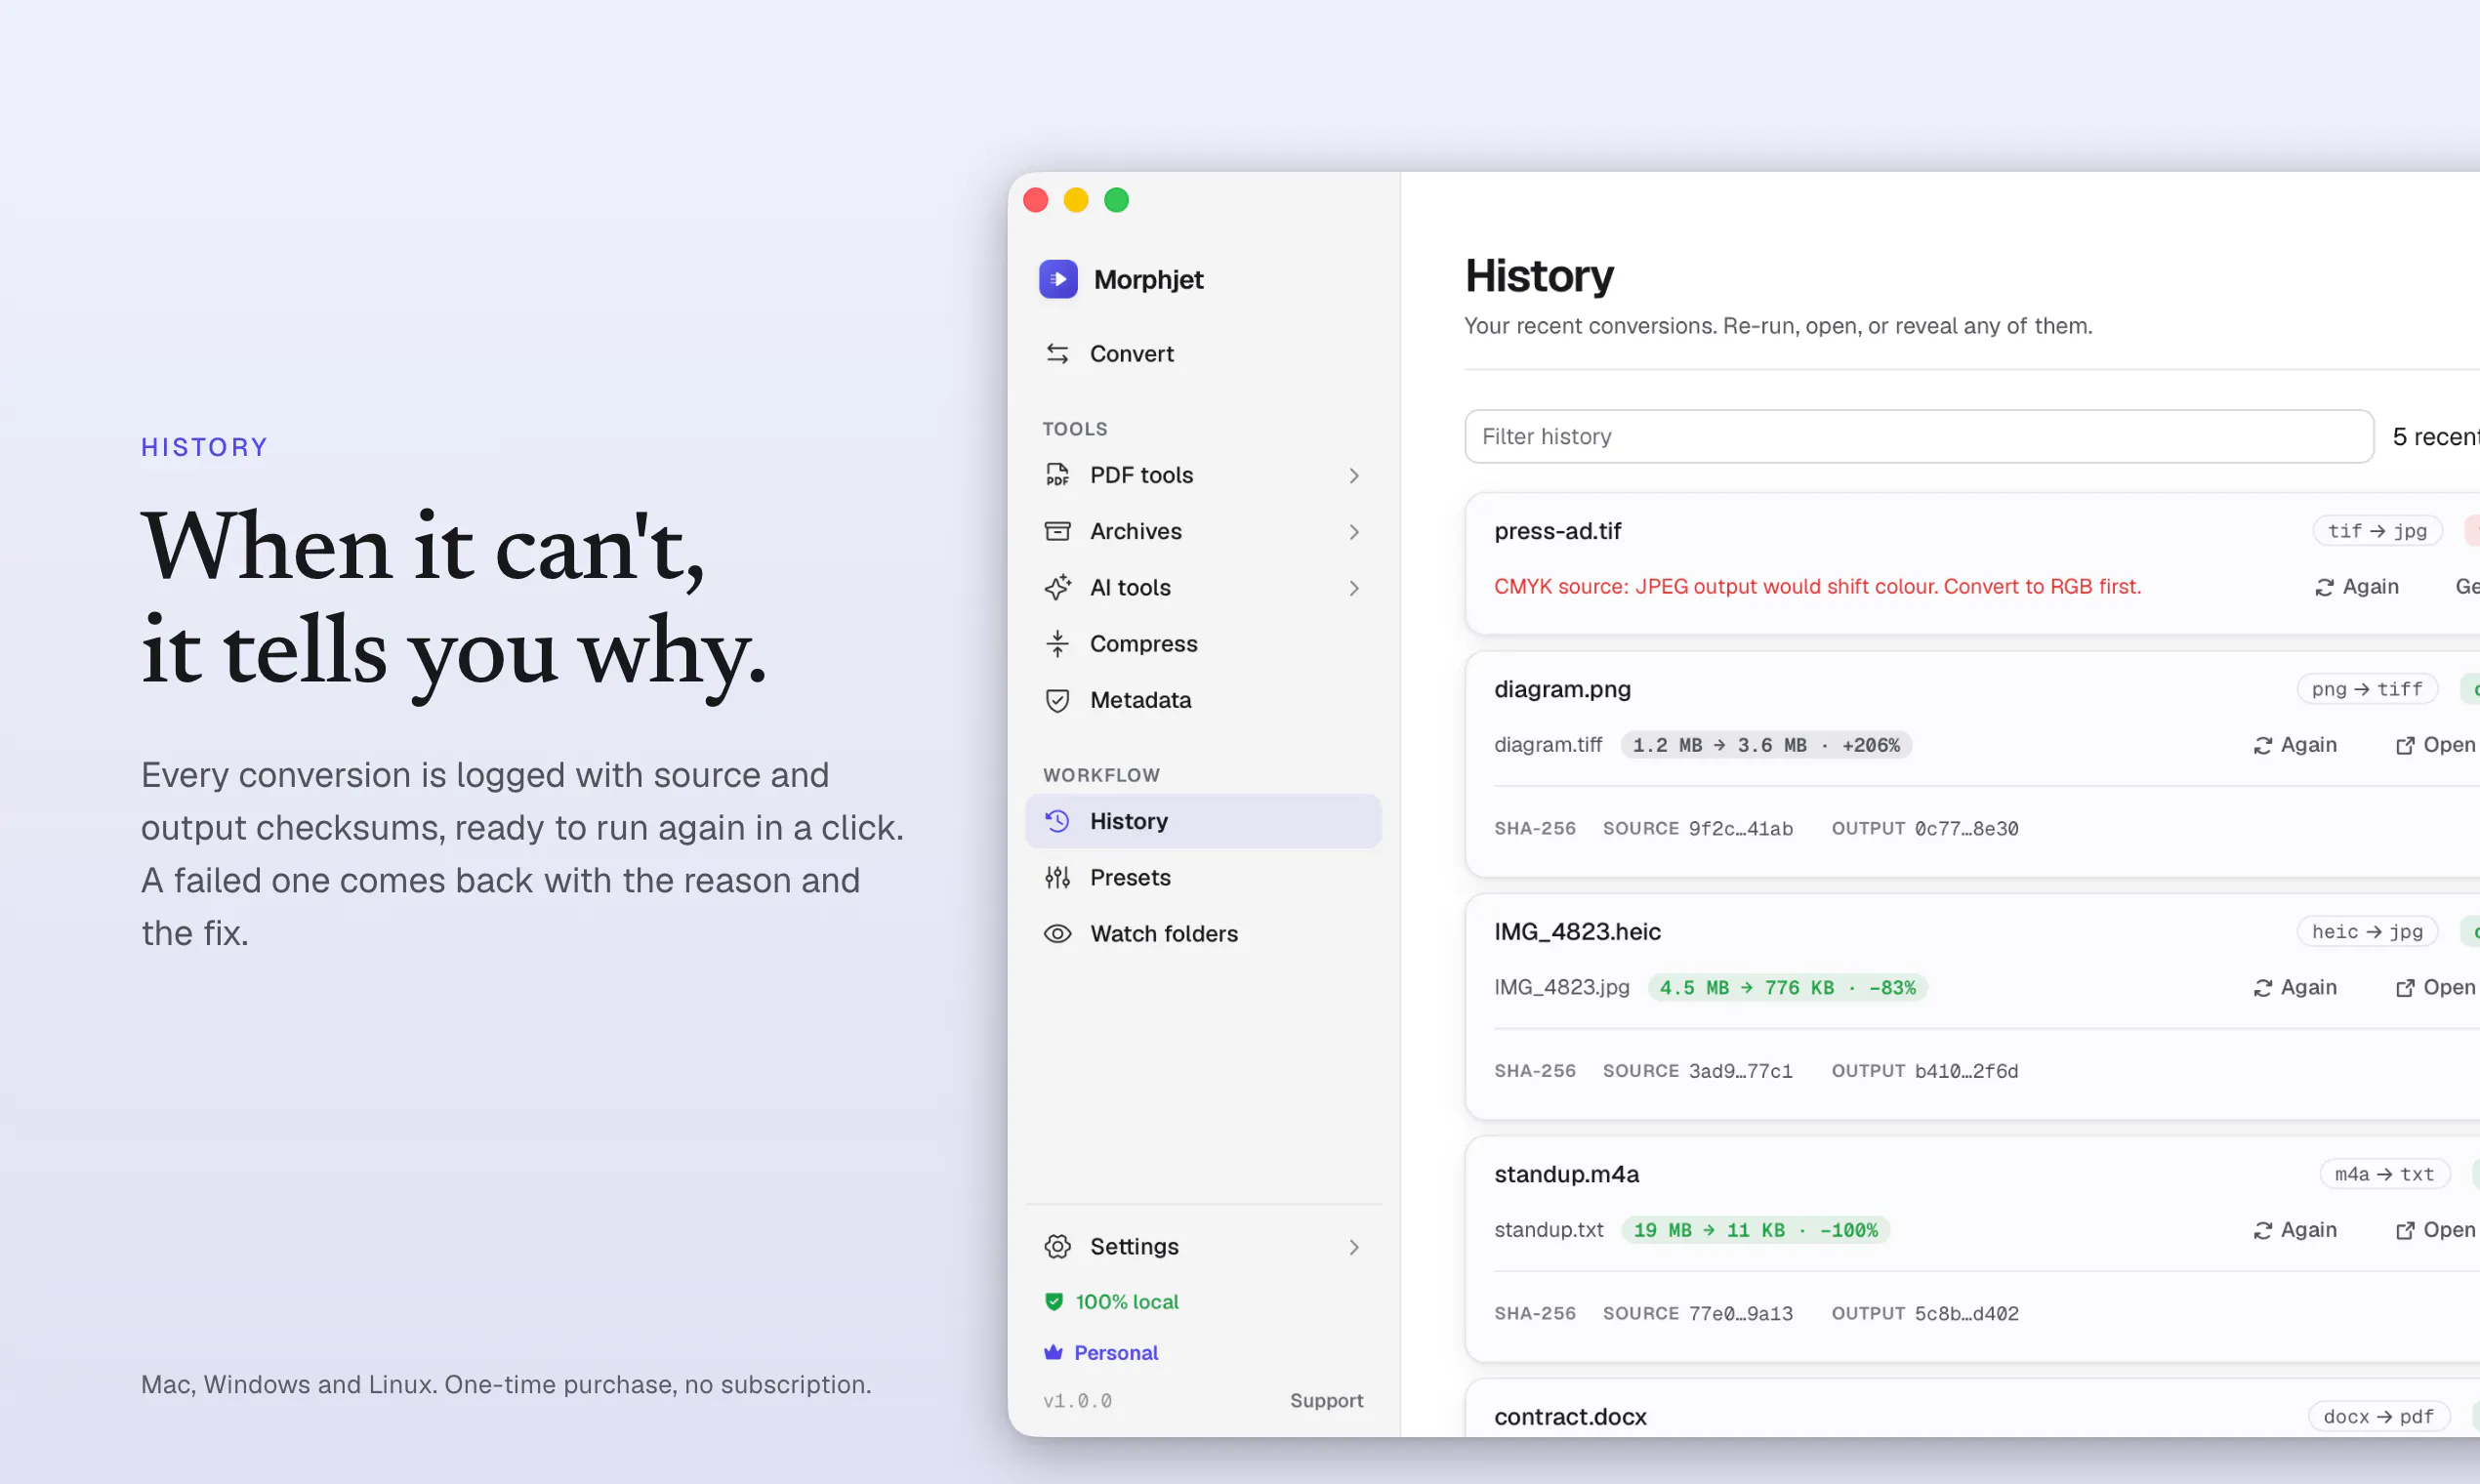Re-run the standup.m4a conversion with Again

(x=2294, y=1230)
